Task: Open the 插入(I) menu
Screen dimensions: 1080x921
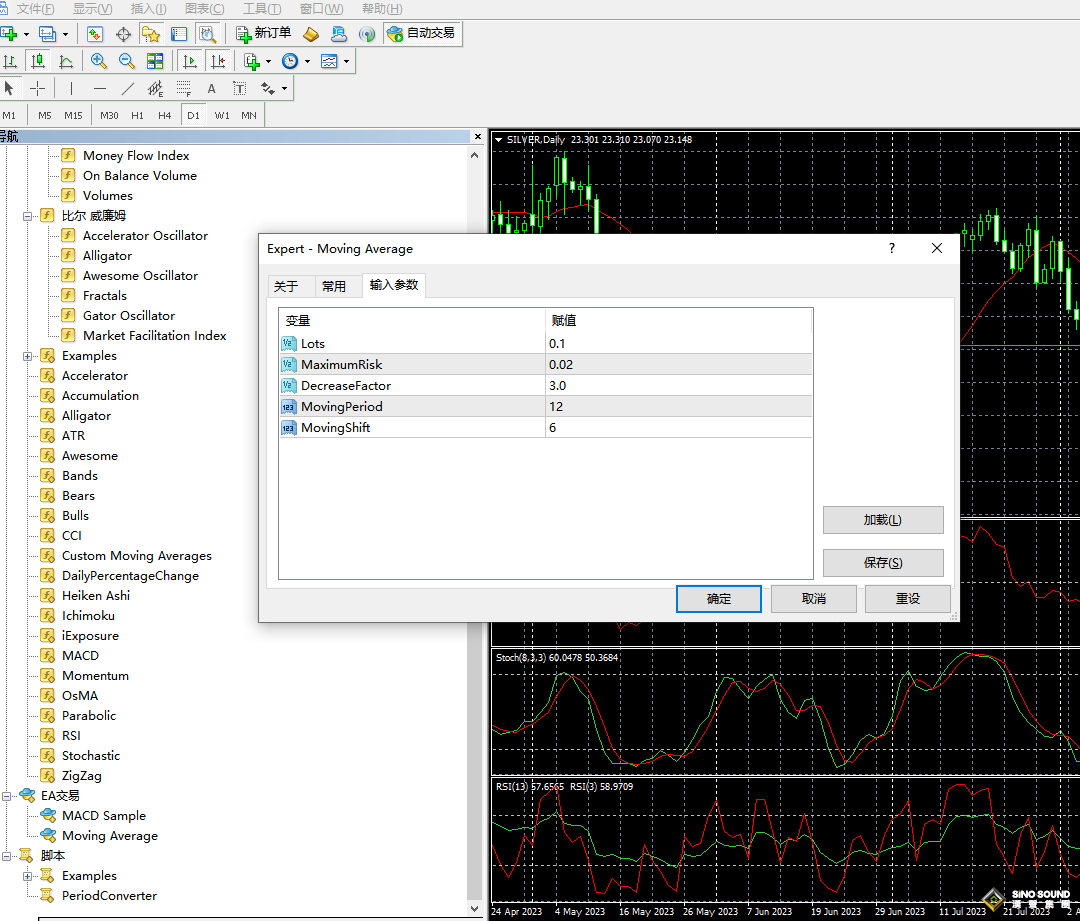Action: point(148,8)
